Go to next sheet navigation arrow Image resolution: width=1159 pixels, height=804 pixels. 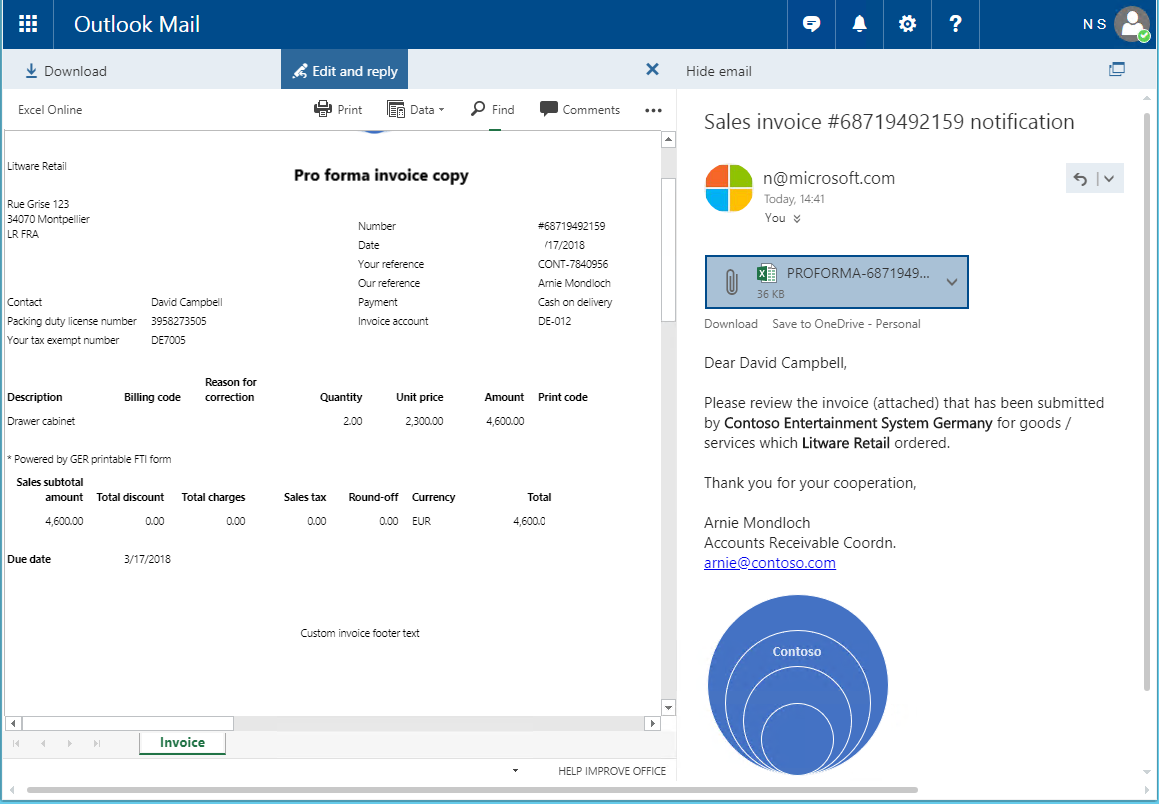[69, 743]
